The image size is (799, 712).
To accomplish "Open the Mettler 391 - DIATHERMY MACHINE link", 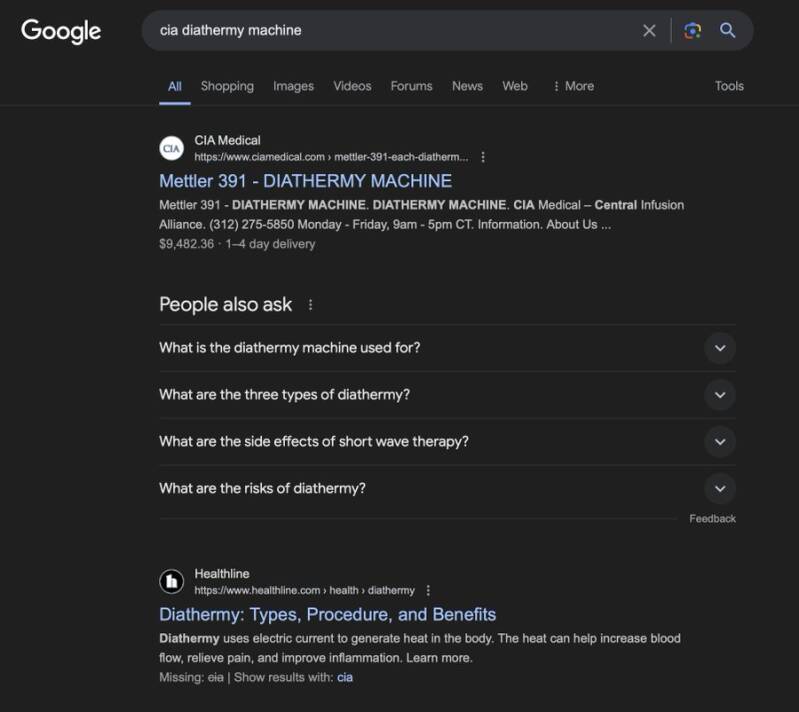I will click(305, 181).
